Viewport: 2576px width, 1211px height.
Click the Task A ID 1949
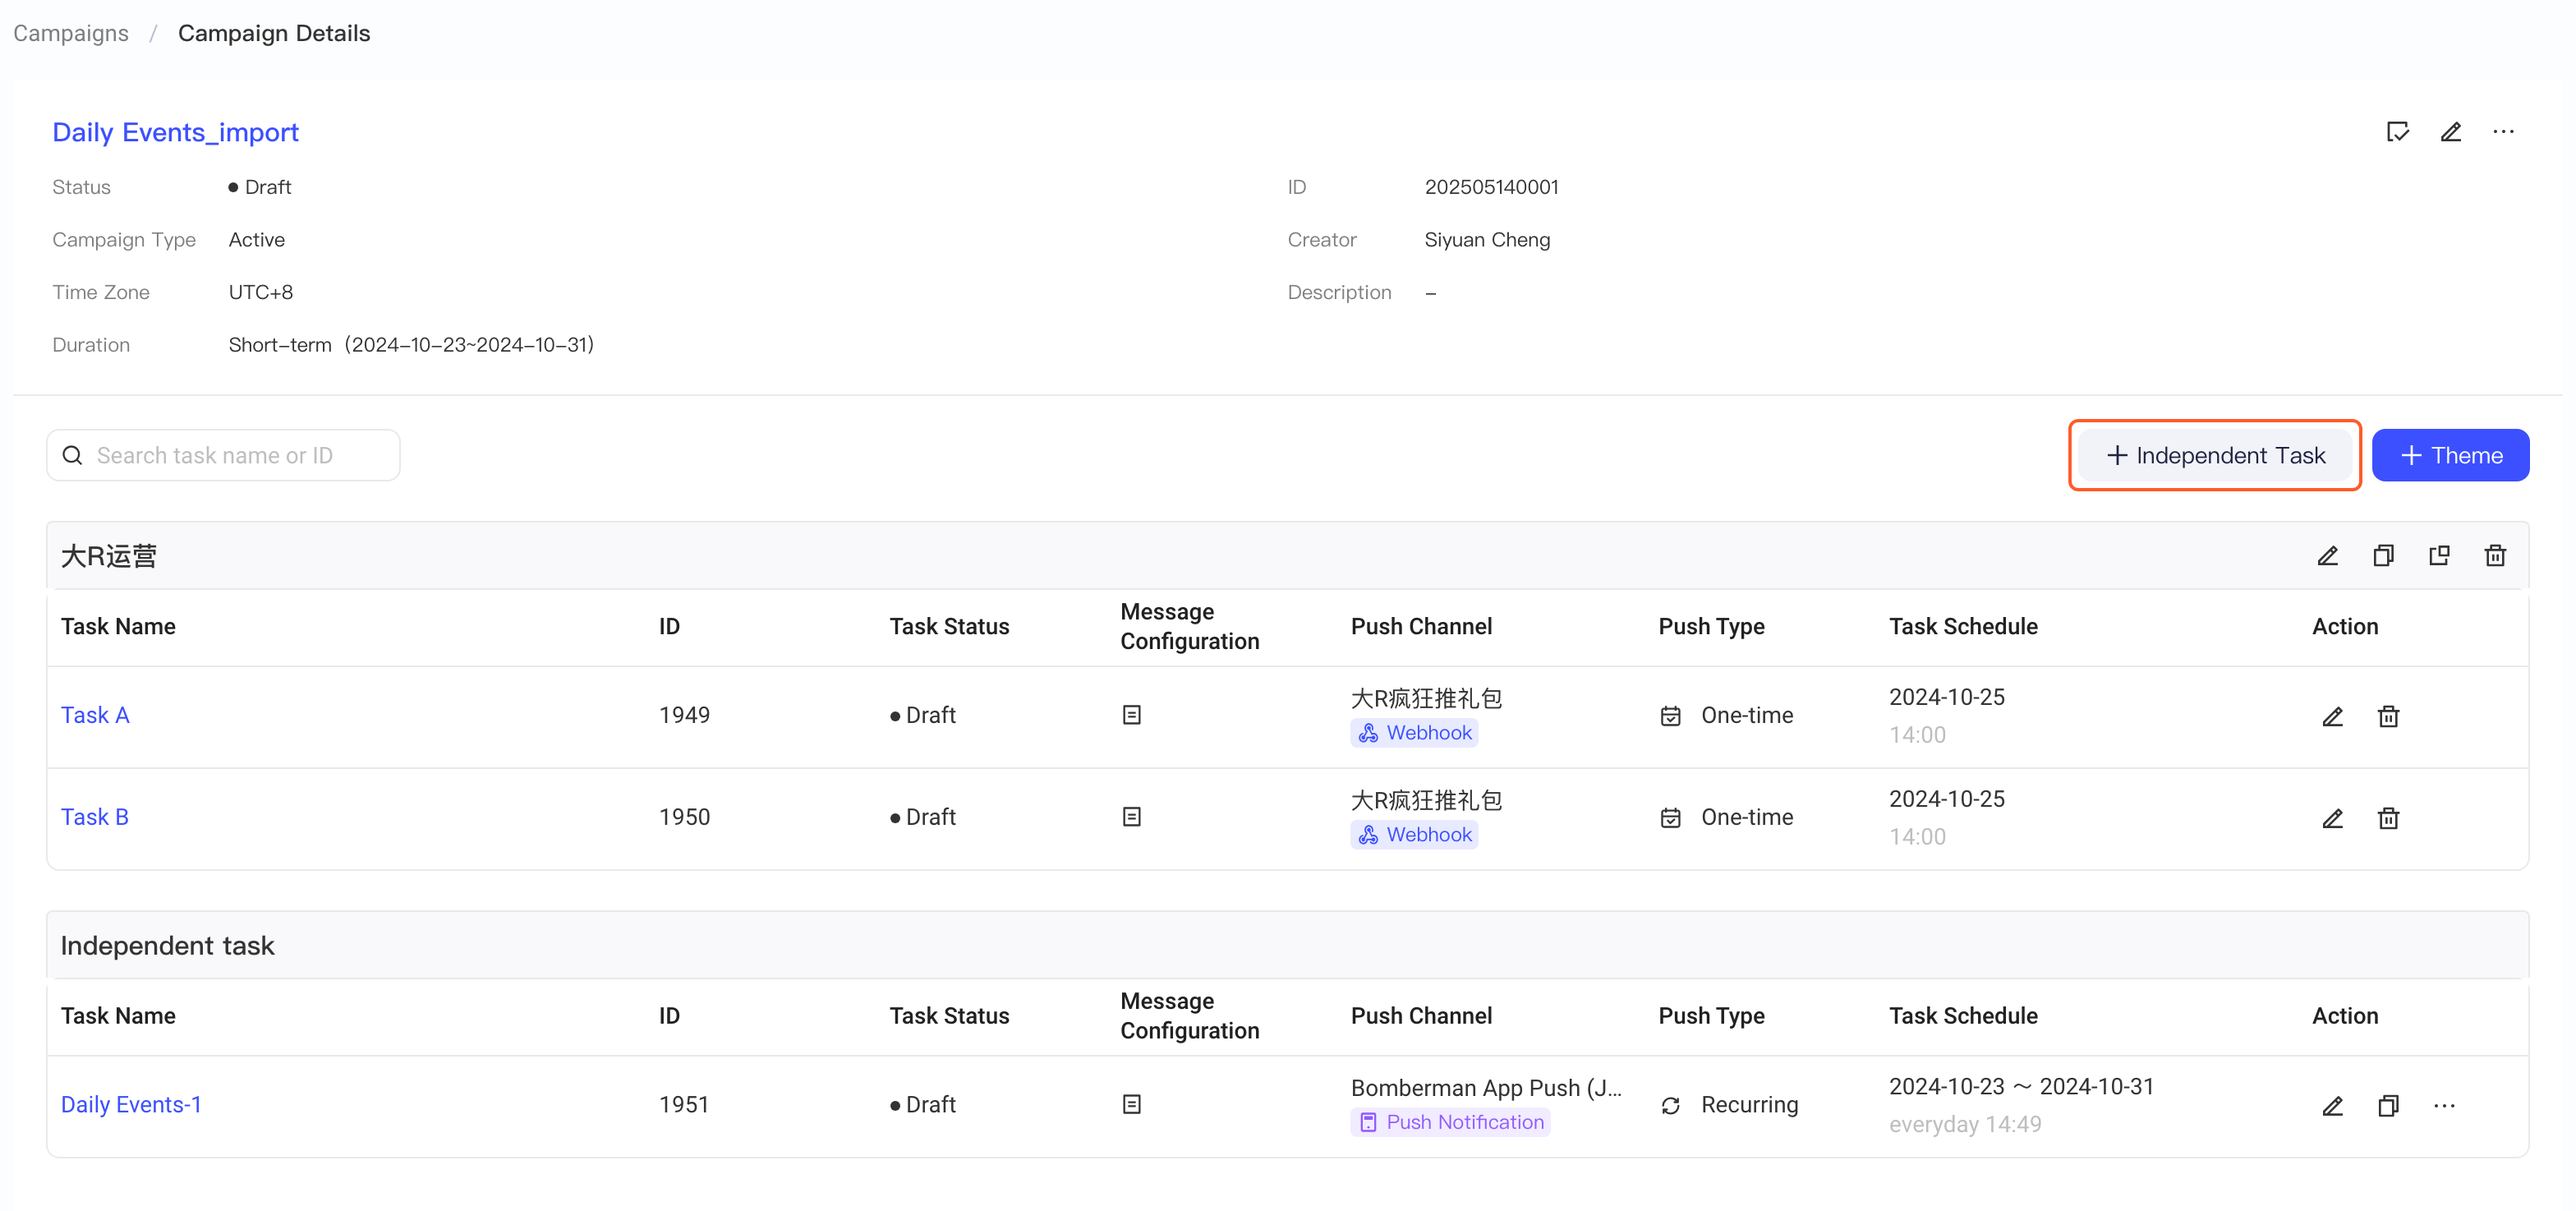(684, 715)
